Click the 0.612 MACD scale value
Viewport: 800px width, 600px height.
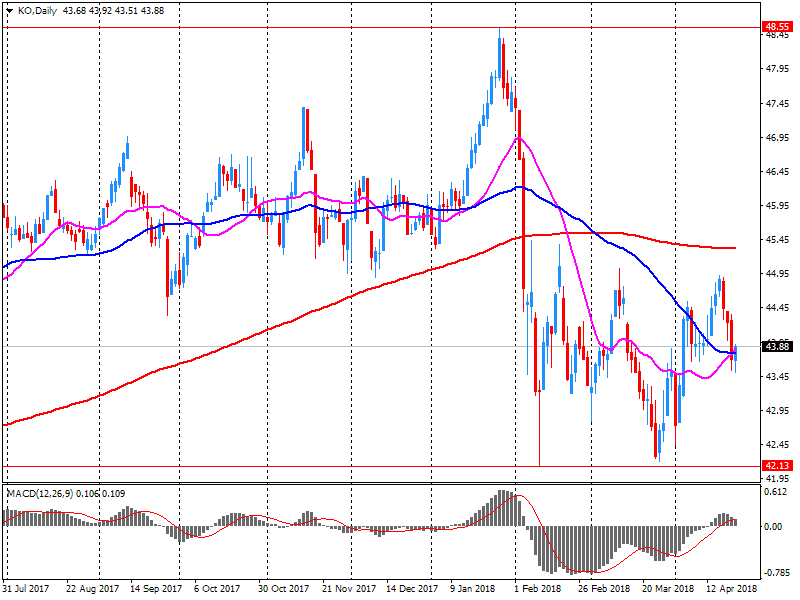click(776, 492)
